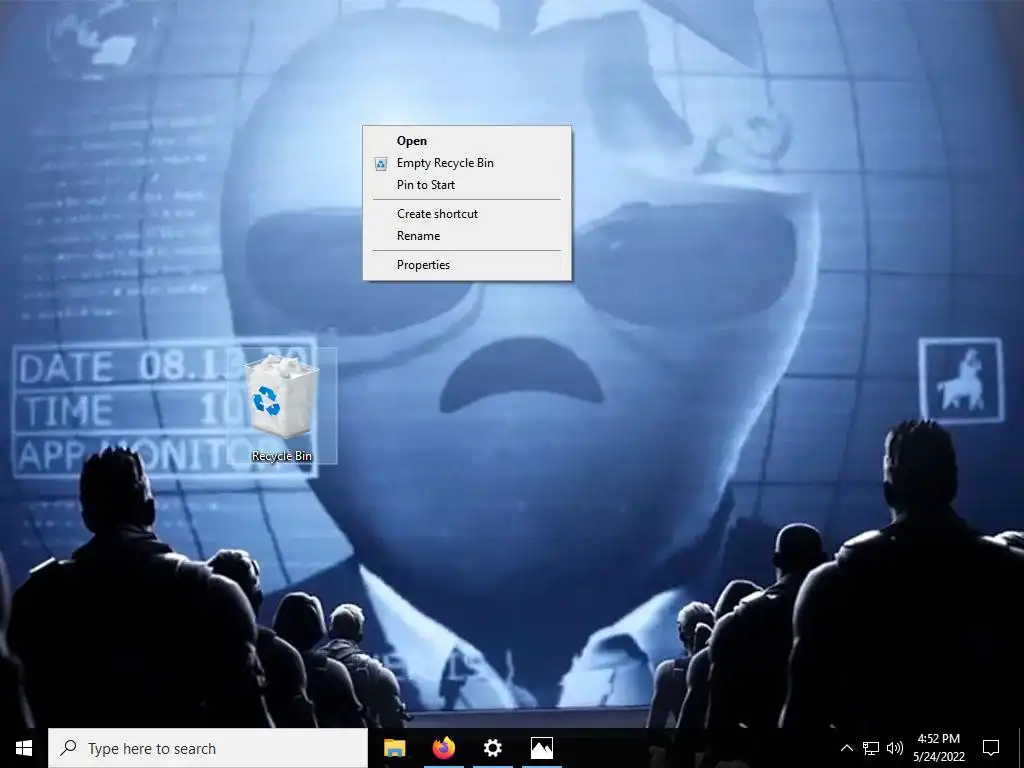Choose Rename from the context menu
Image resolution: width=1024 pixels, height=768 pixels.
pos(466,236)
